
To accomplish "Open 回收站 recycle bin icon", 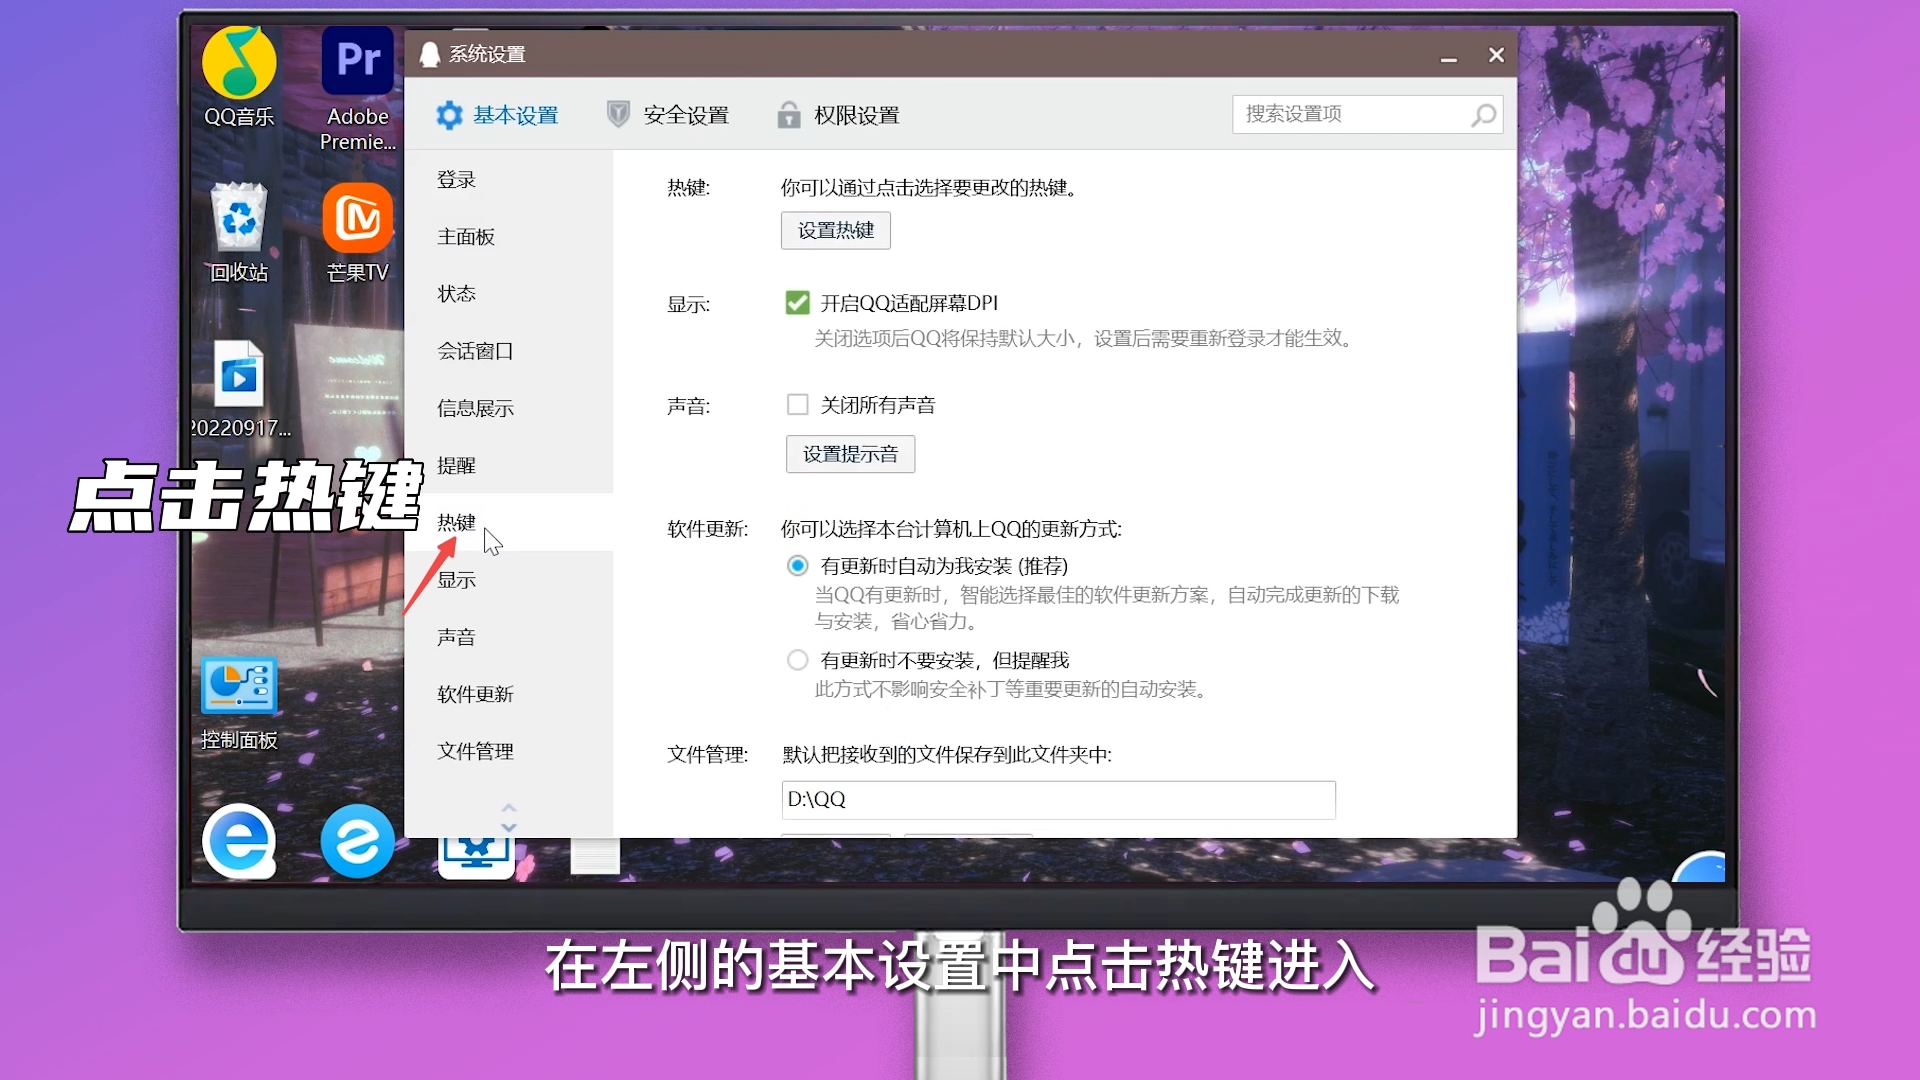I will click(x=239, y=232).
